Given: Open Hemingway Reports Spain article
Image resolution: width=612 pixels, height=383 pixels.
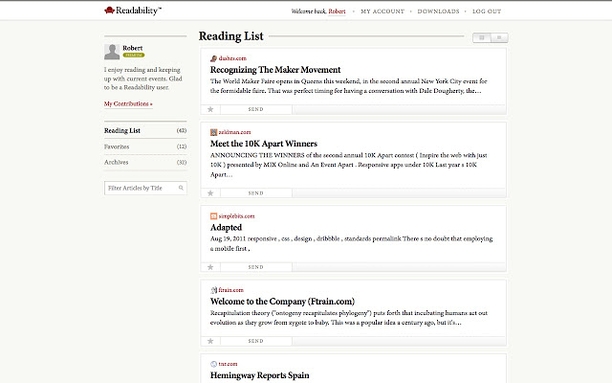Looking at the screenshot, I should [260, 376].
